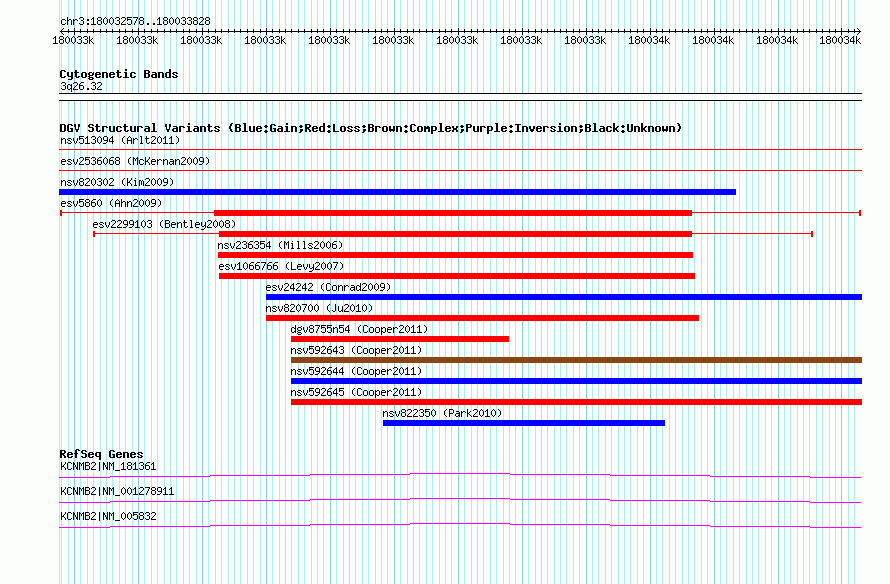Click the 3q26.32 band label
The image size is (890, 584).
pos(81,86)
